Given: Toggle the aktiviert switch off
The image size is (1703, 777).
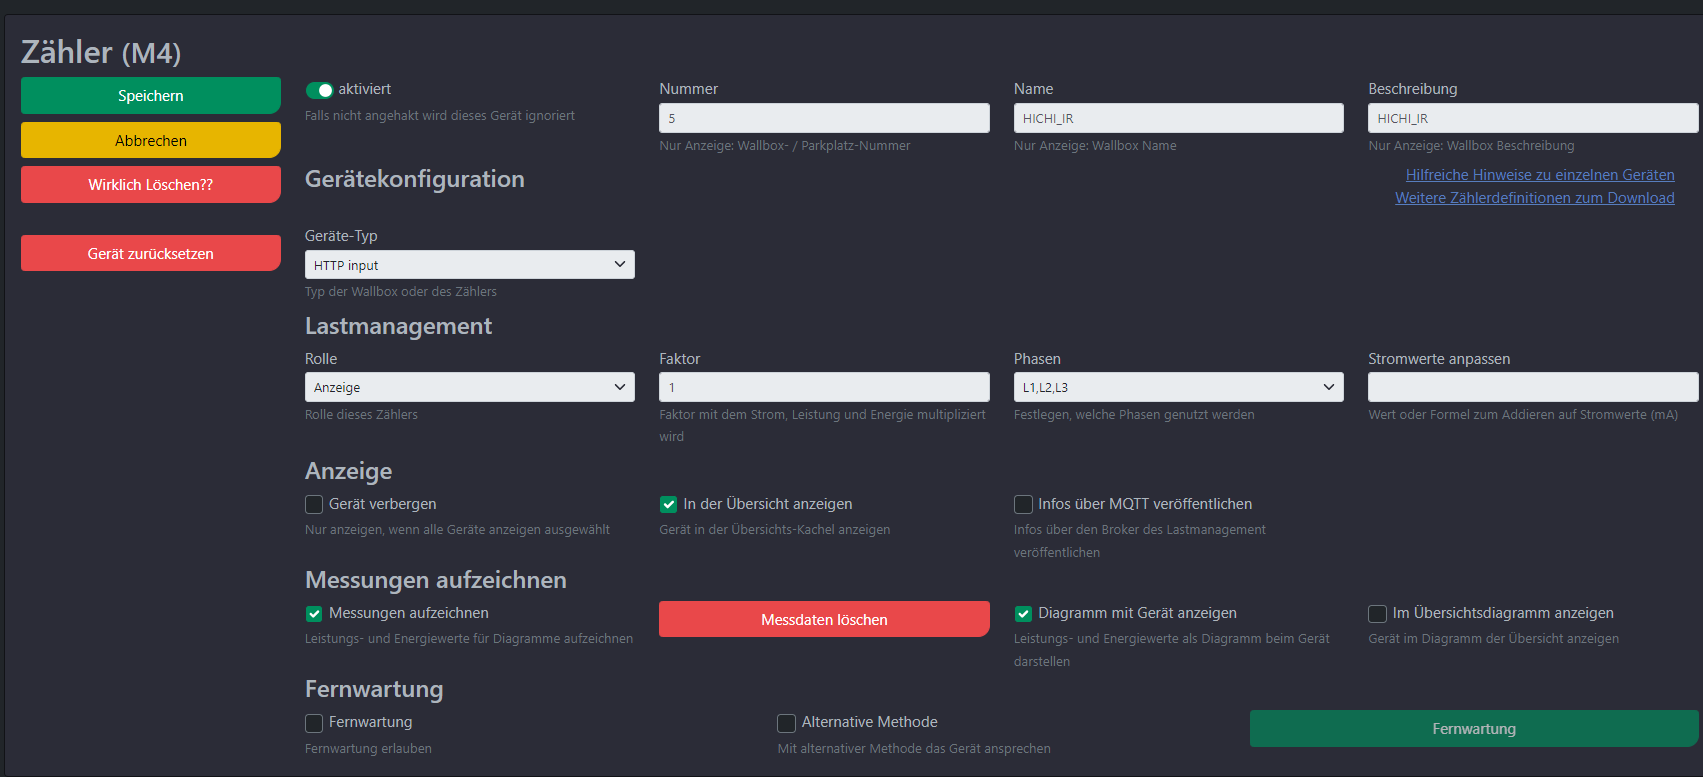Looking at the screenshot, I should click(x=319, y=90).
